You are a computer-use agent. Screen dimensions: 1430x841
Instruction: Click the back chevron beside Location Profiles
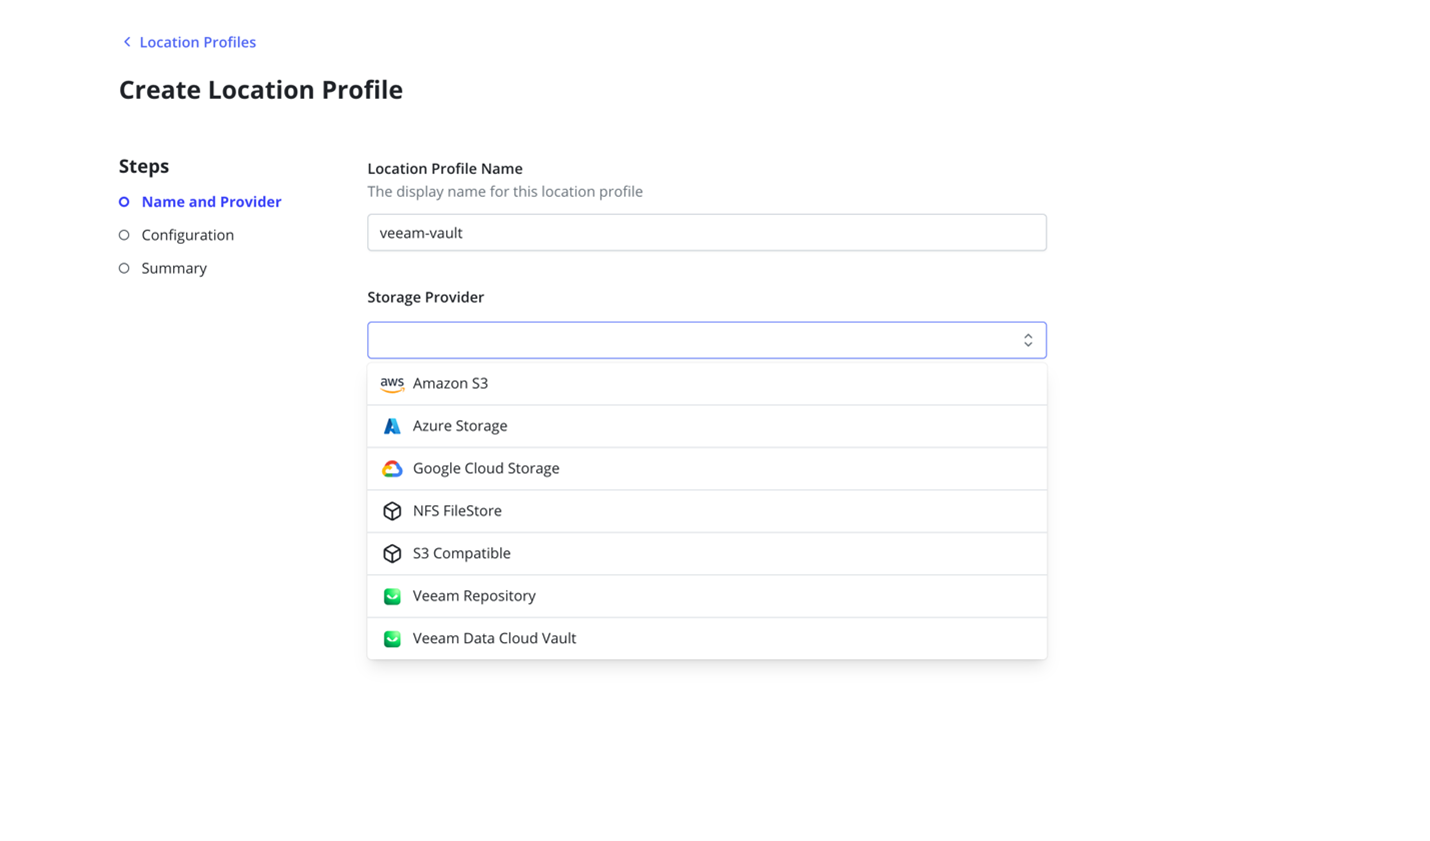click(127, 42)
